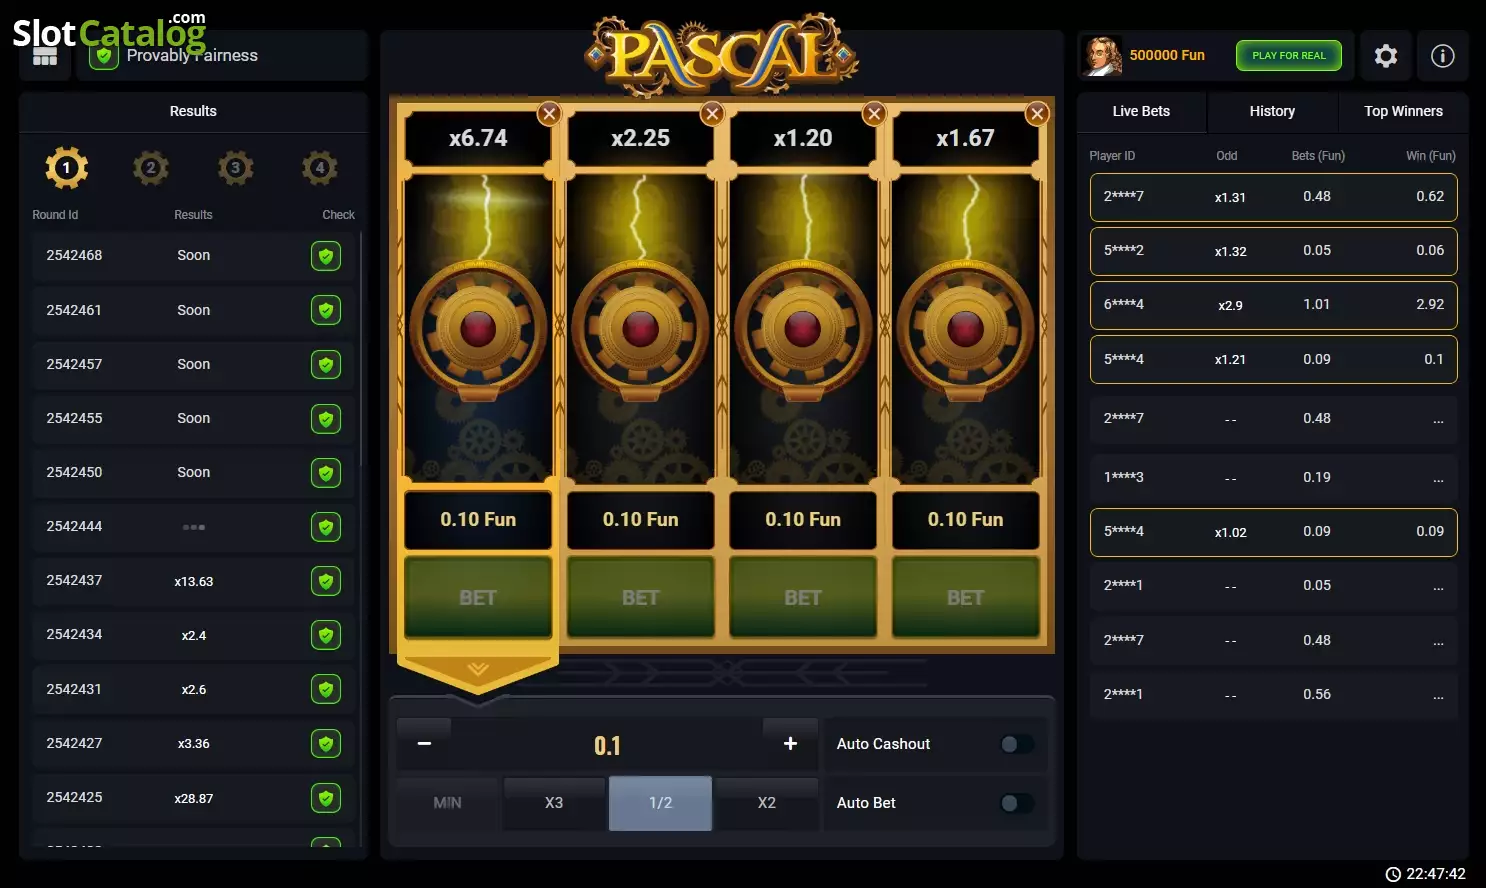The width and height of the screenshot is (1486, 888).
Task: Close the x6.74 bet panel
Action: tap(549, 114)
